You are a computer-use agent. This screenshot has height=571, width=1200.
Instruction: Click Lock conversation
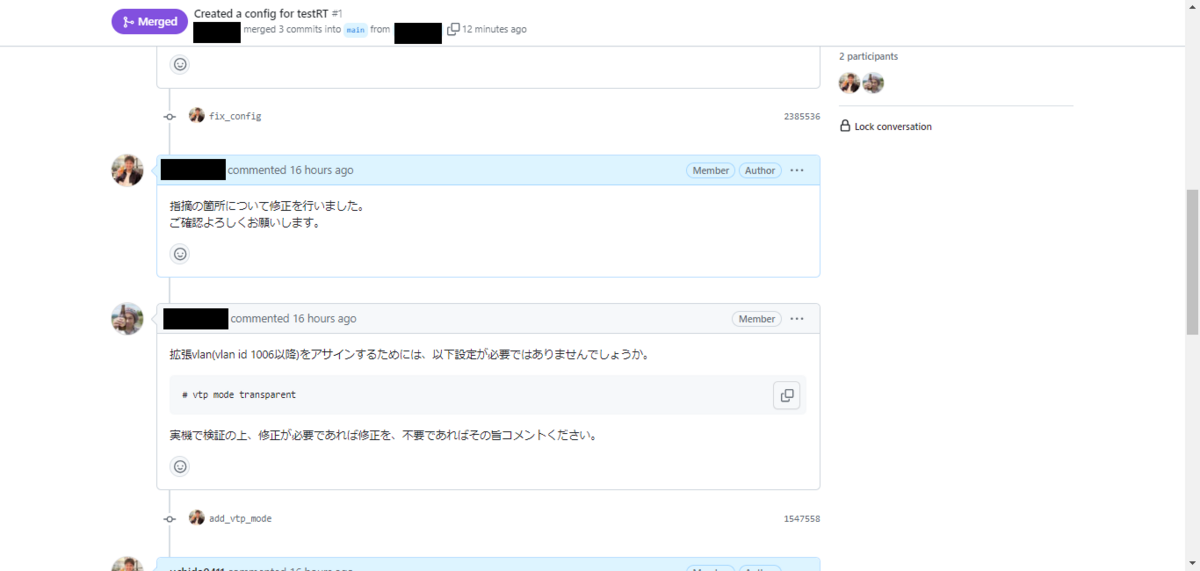point(886,127)
